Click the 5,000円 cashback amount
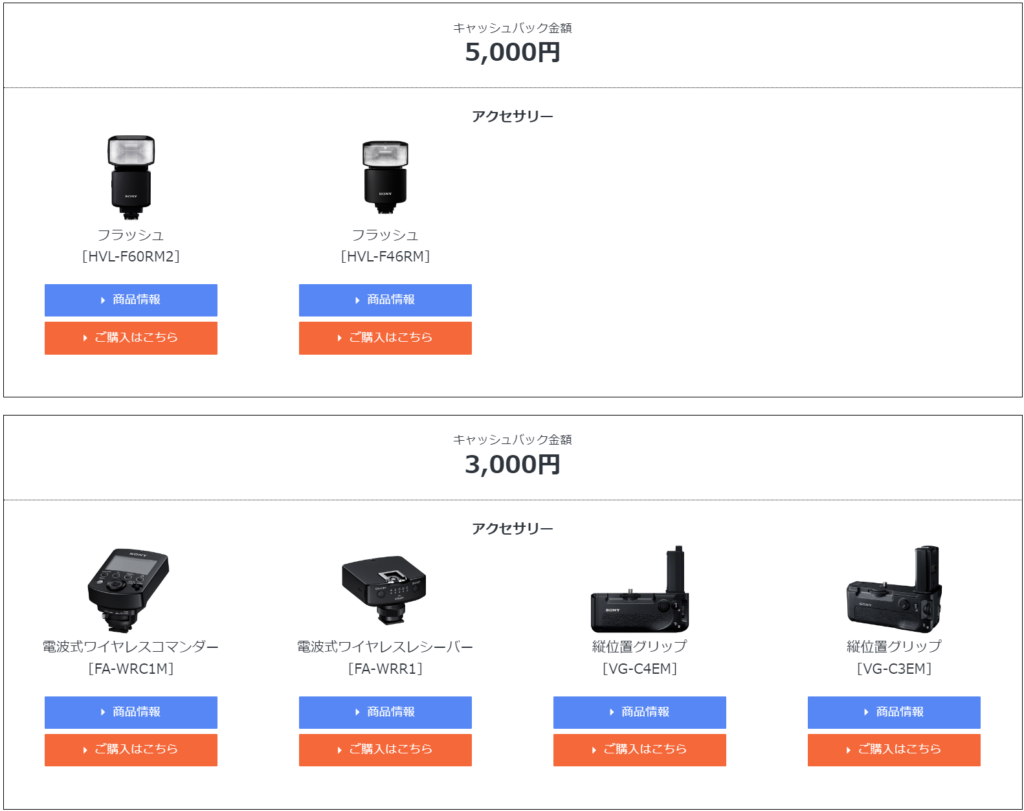This screenshot has height=811, width=1024. [513, 52]
